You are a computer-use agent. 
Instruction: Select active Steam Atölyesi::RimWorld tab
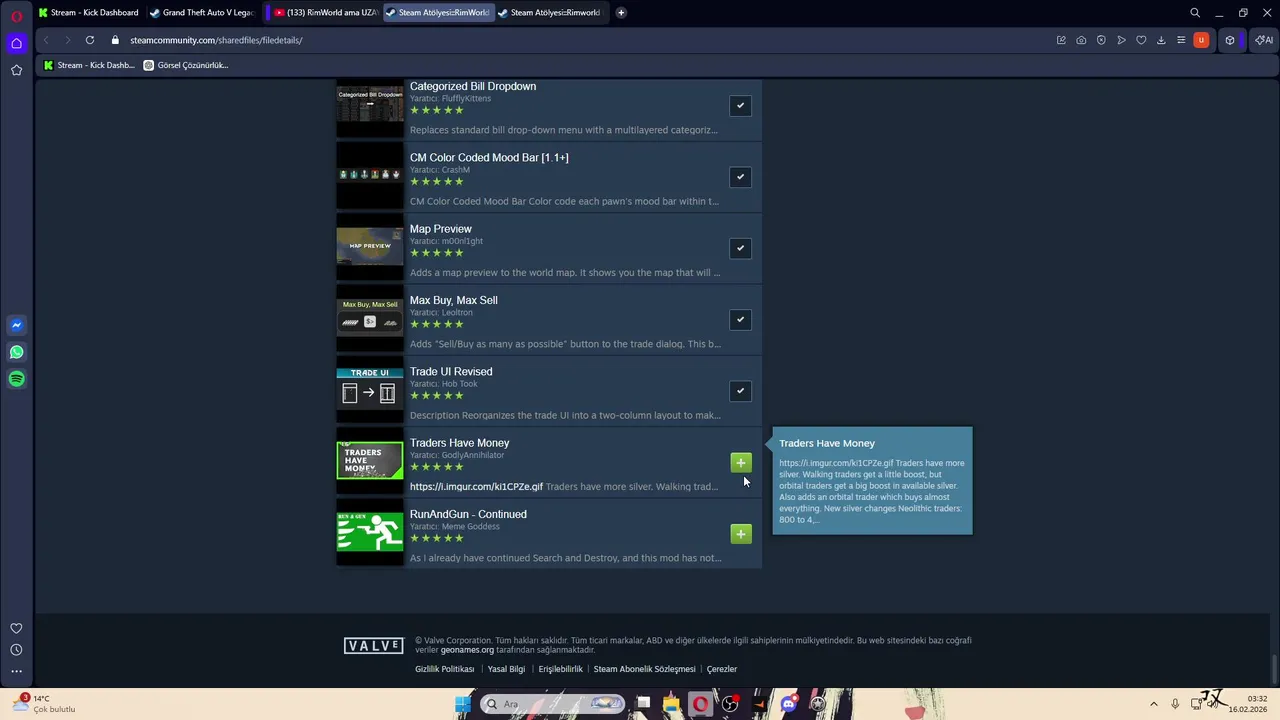(438, 13)
